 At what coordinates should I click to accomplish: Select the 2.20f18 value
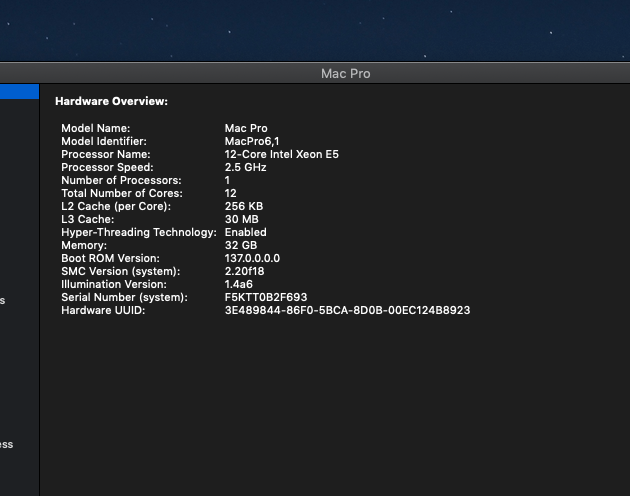[244, 271]
